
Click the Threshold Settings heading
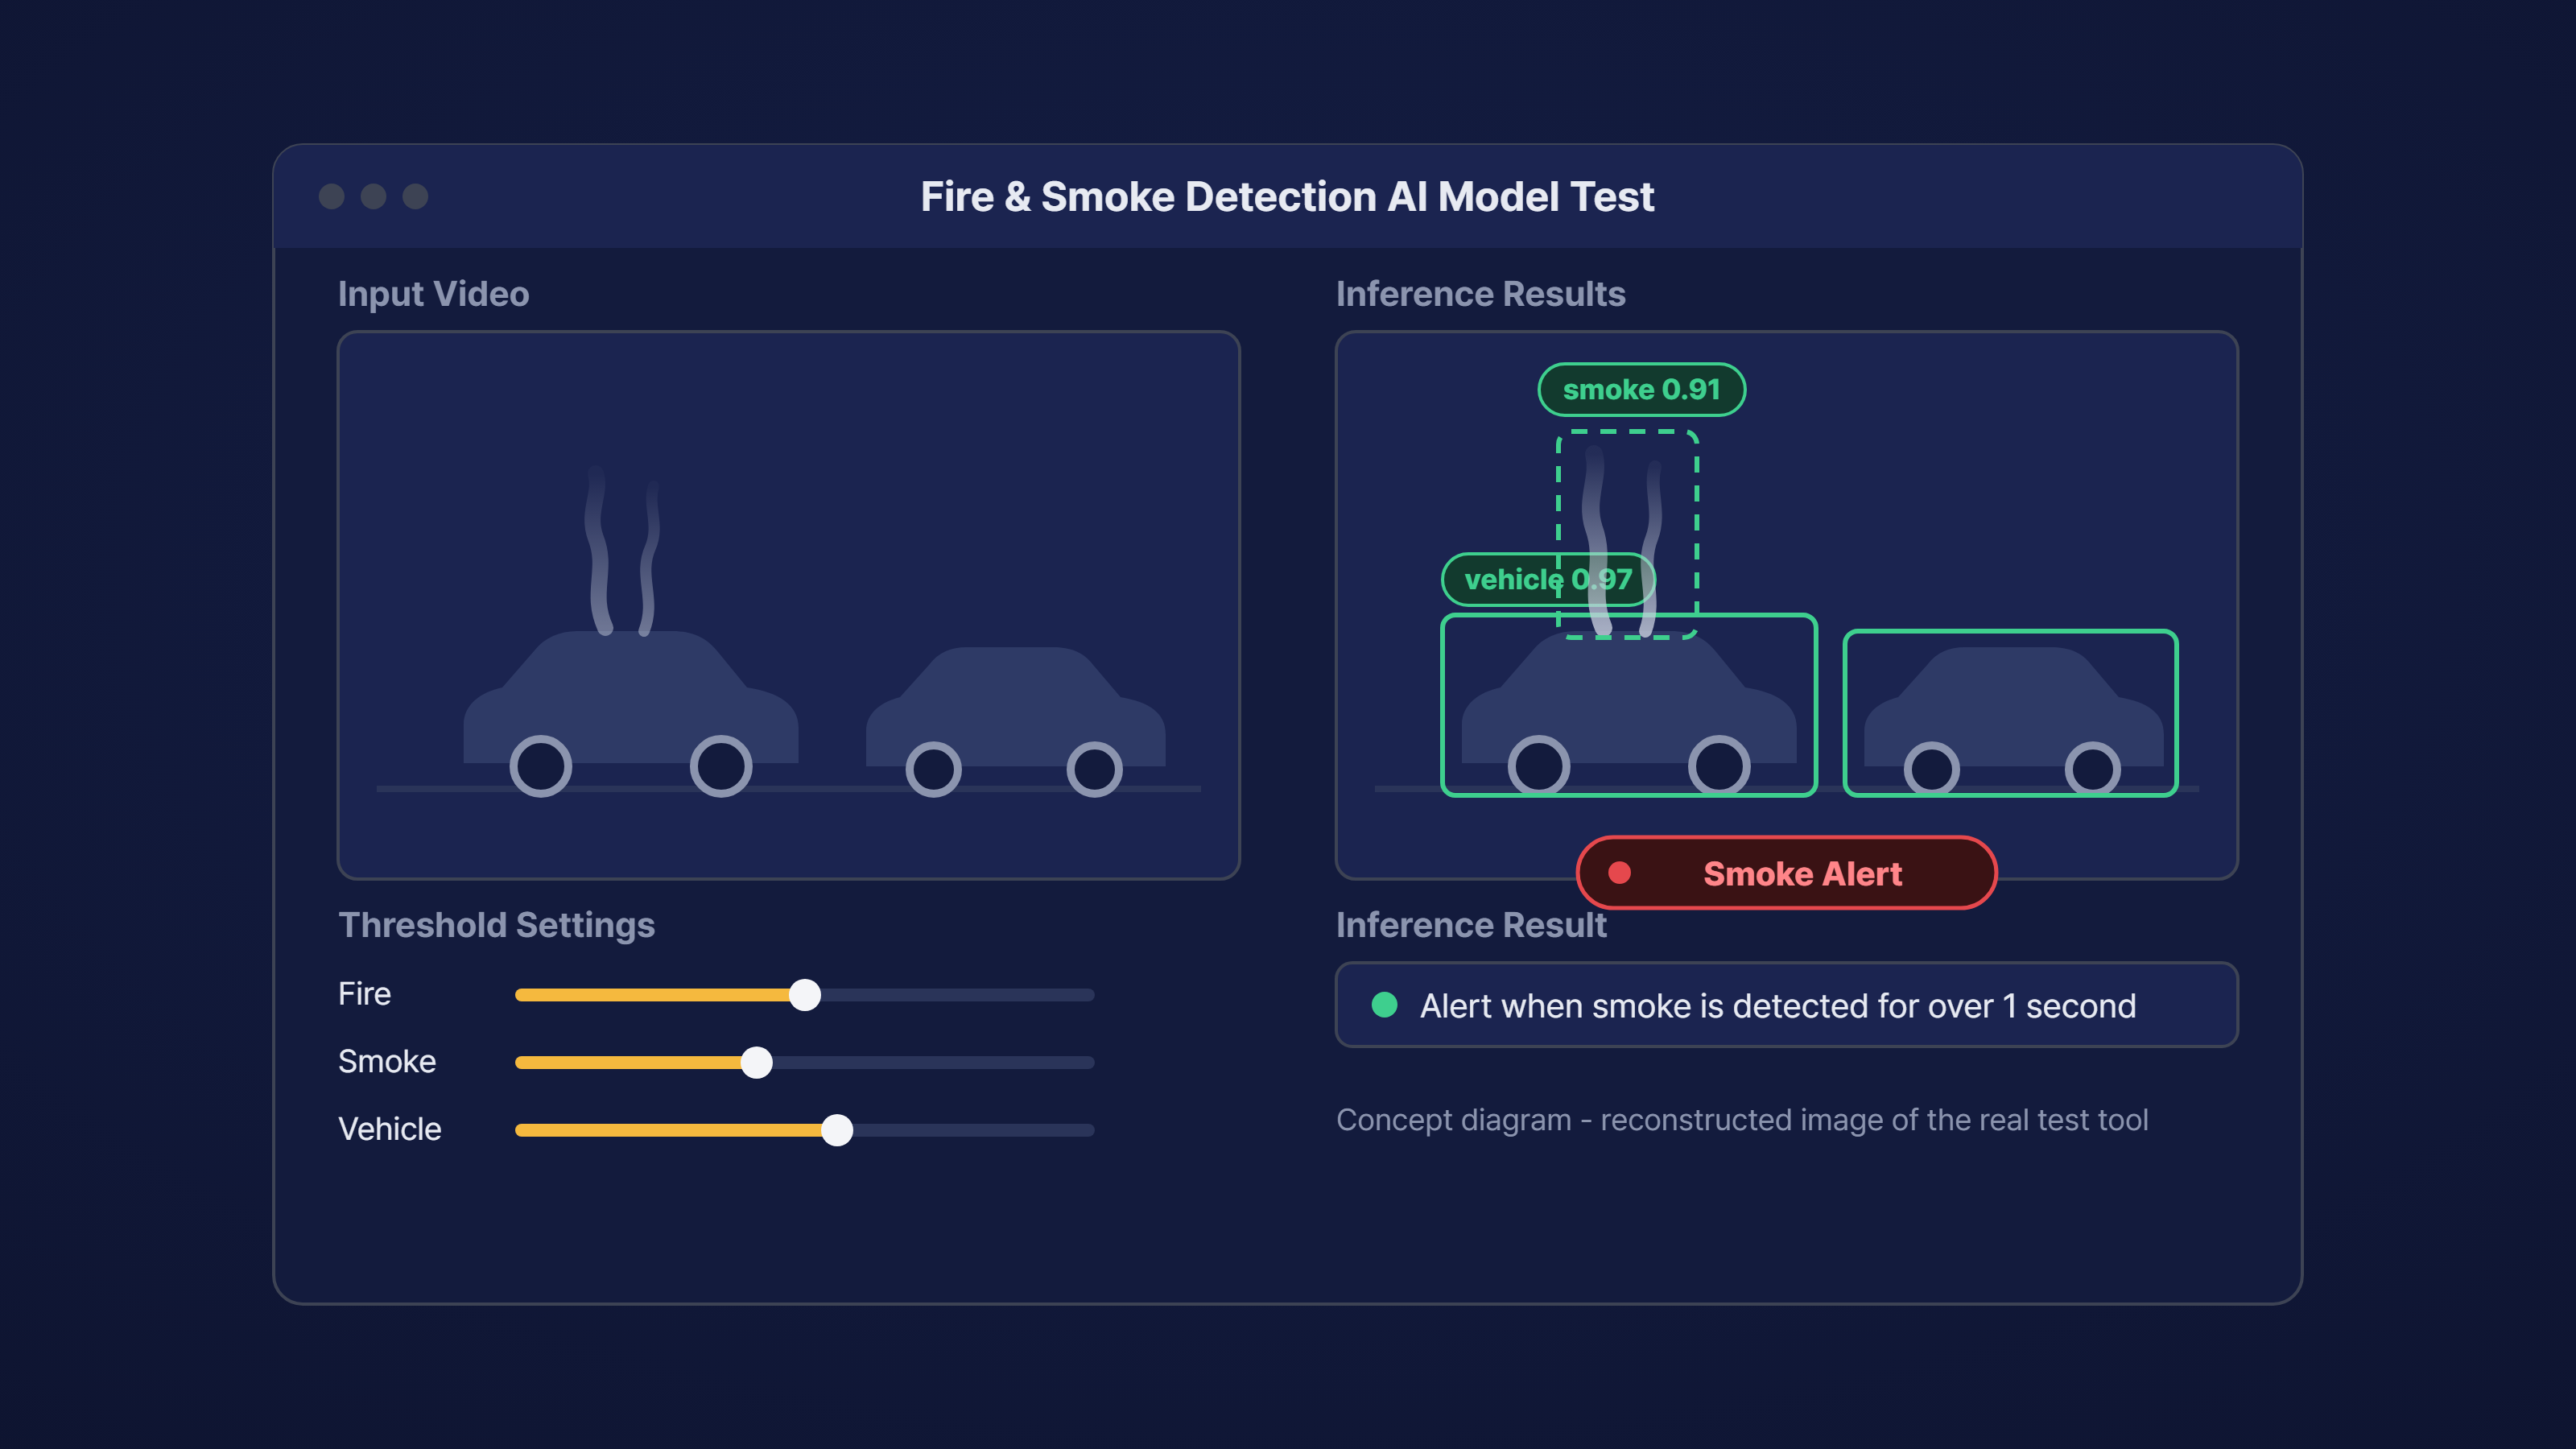coord(496,925)
